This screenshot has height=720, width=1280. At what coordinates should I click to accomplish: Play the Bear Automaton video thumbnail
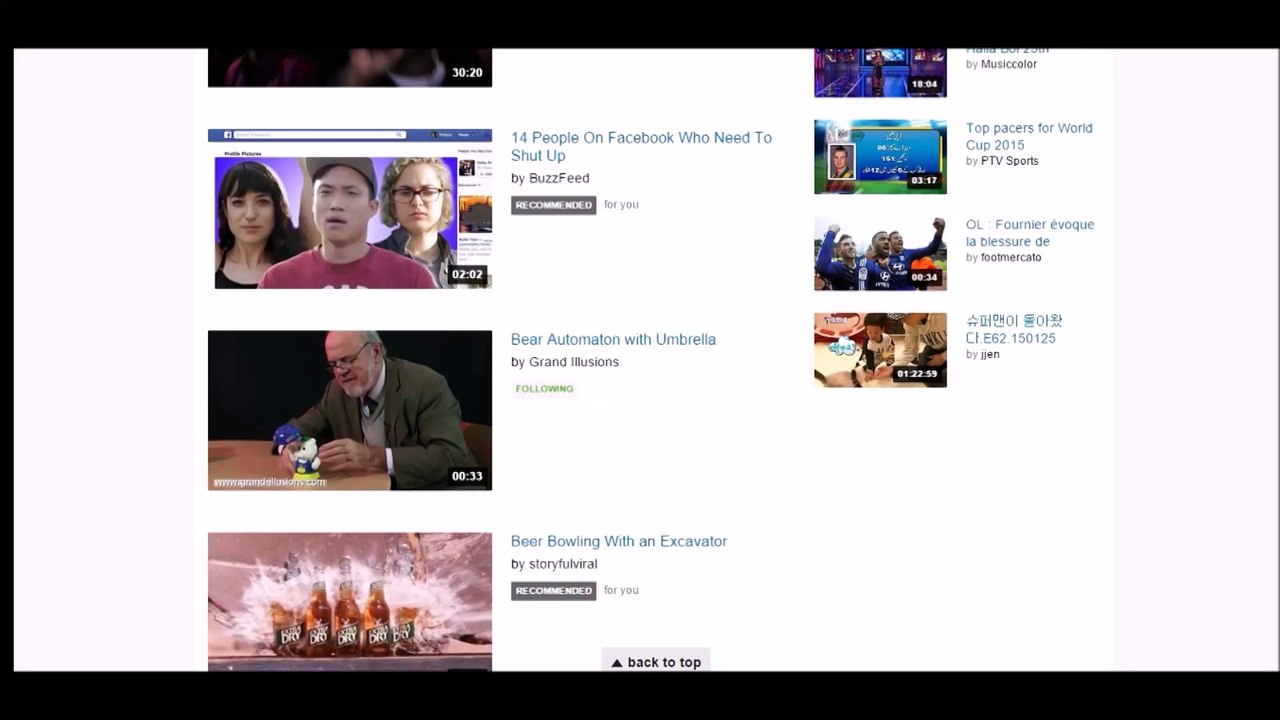(x=350, y=410)
